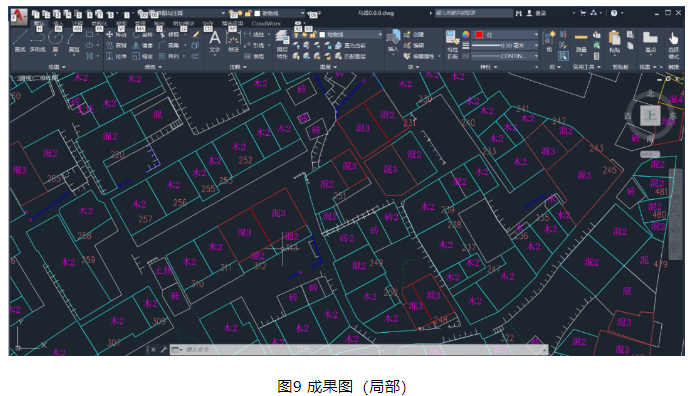The width and height of the screenshot is (694, 396).
Task: Switch to the CloudWorx ribbon tab
Action: [x=266, y=23]
